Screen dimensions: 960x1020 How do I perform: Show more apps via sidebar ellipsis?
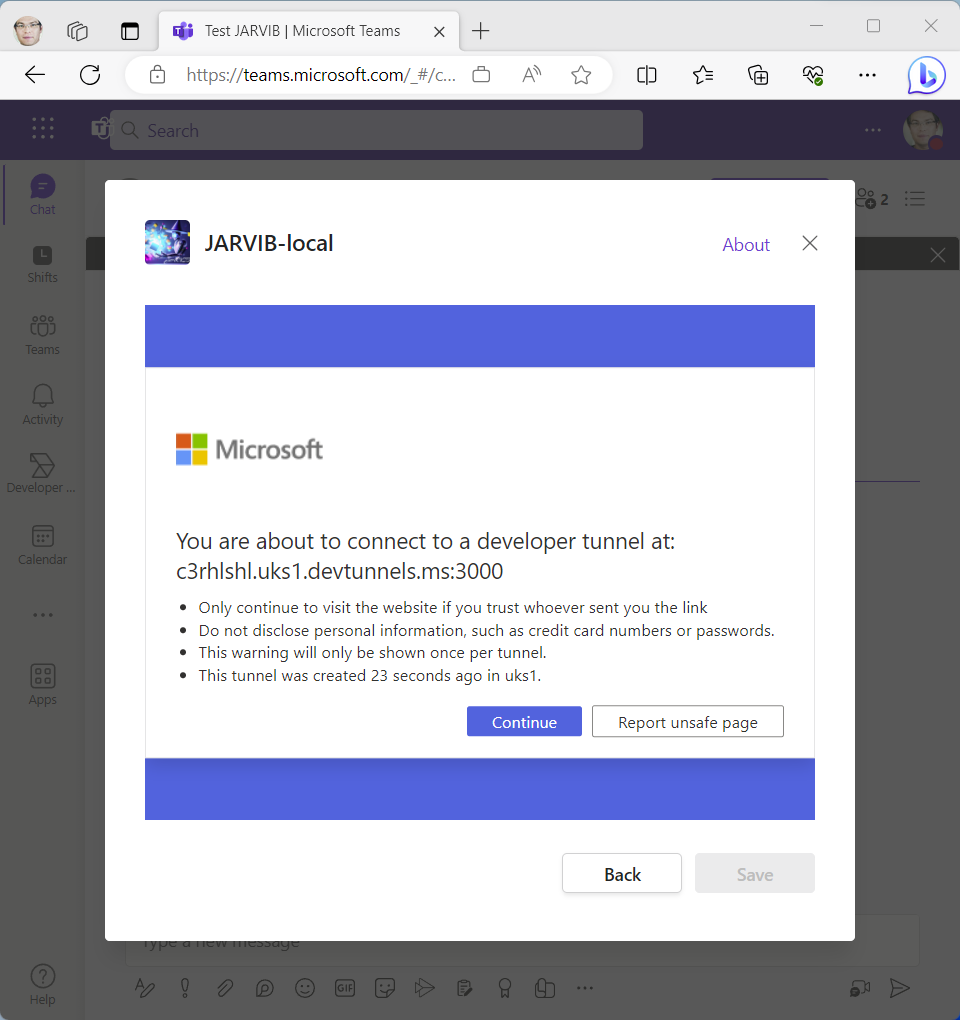click(x=43, y=615)
